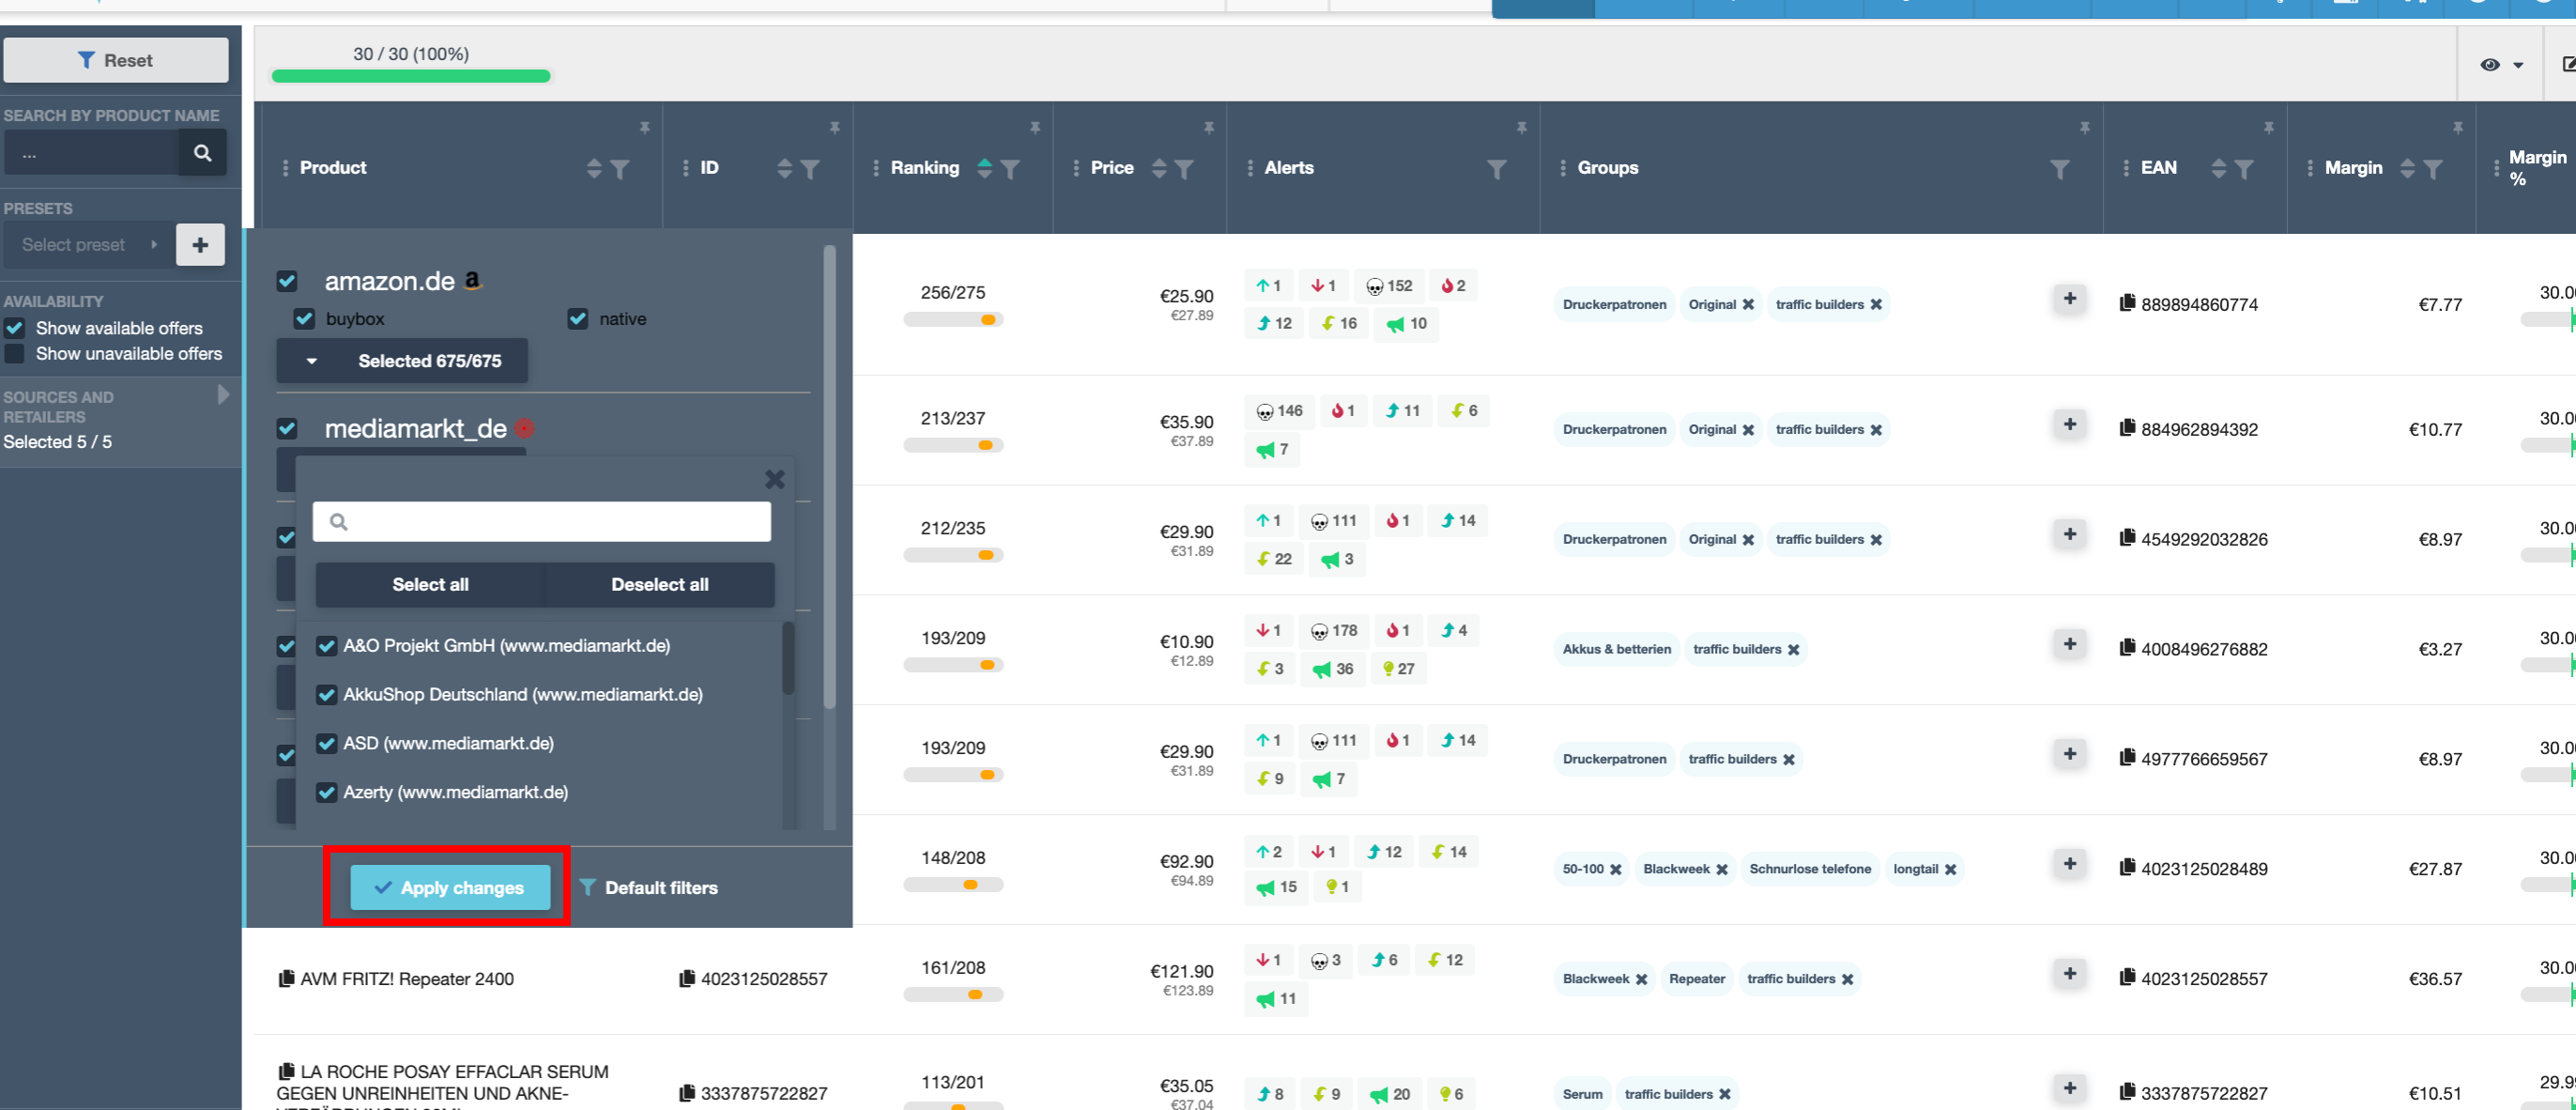Toggle the native checkbox
Viewport: 2576px width, 1110px height.
[577, 318]
